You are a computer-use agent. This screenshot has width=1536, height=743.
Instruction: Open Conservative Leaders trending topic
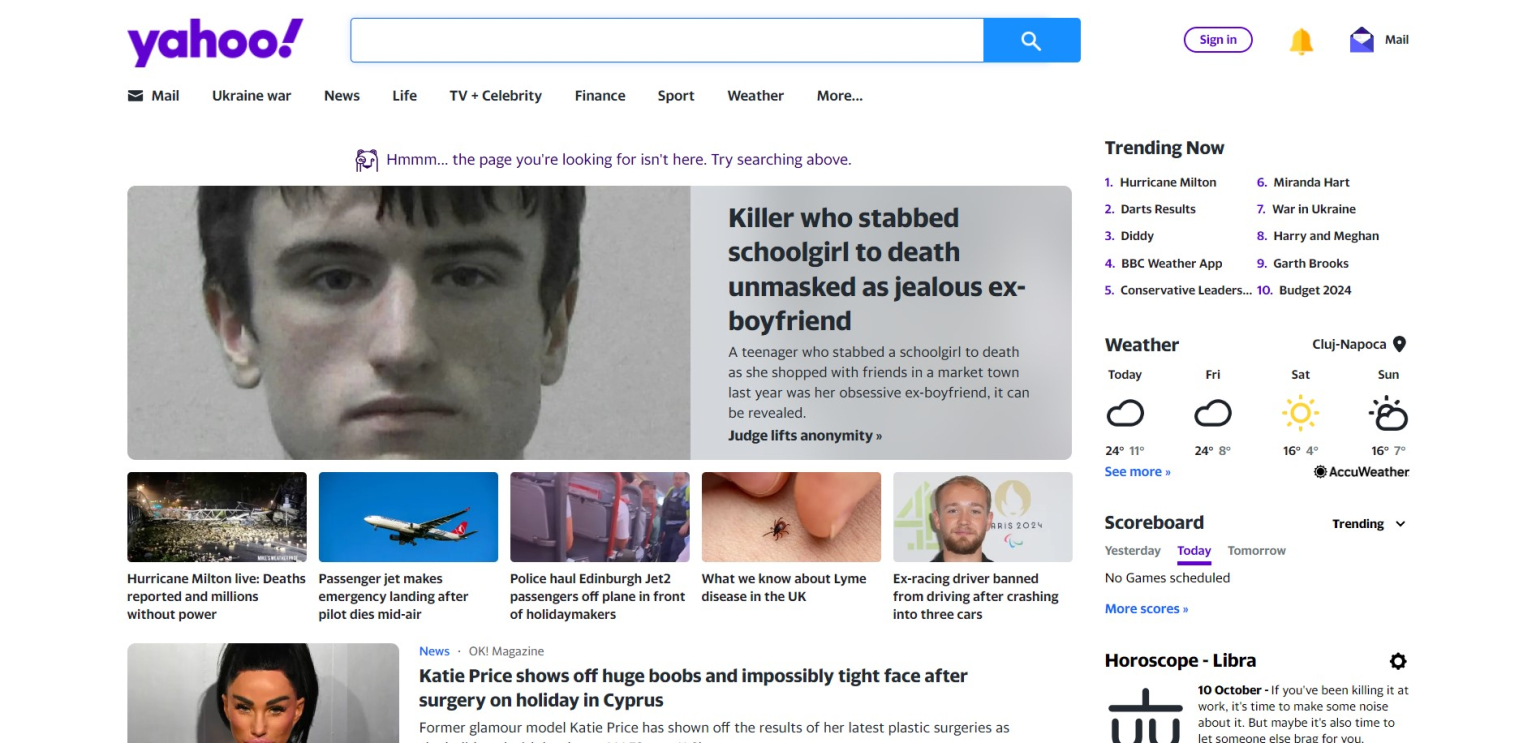pos(1186,290)
